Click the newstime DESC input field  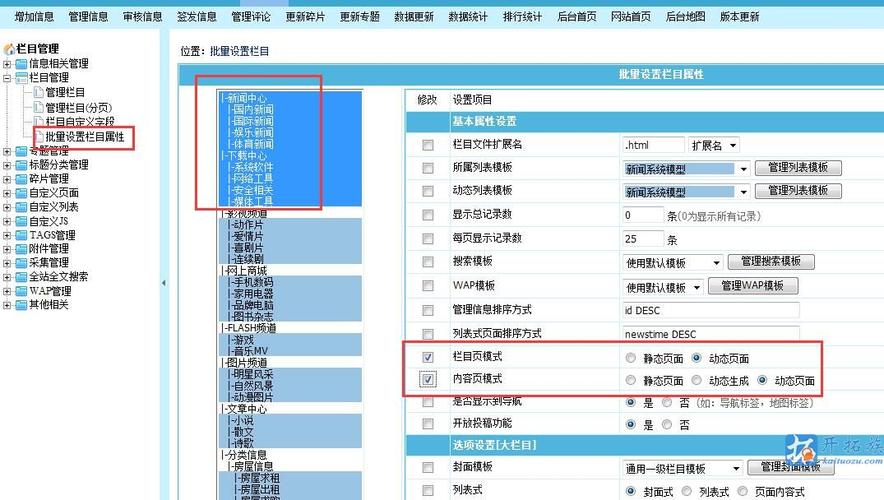coord(710,334)
